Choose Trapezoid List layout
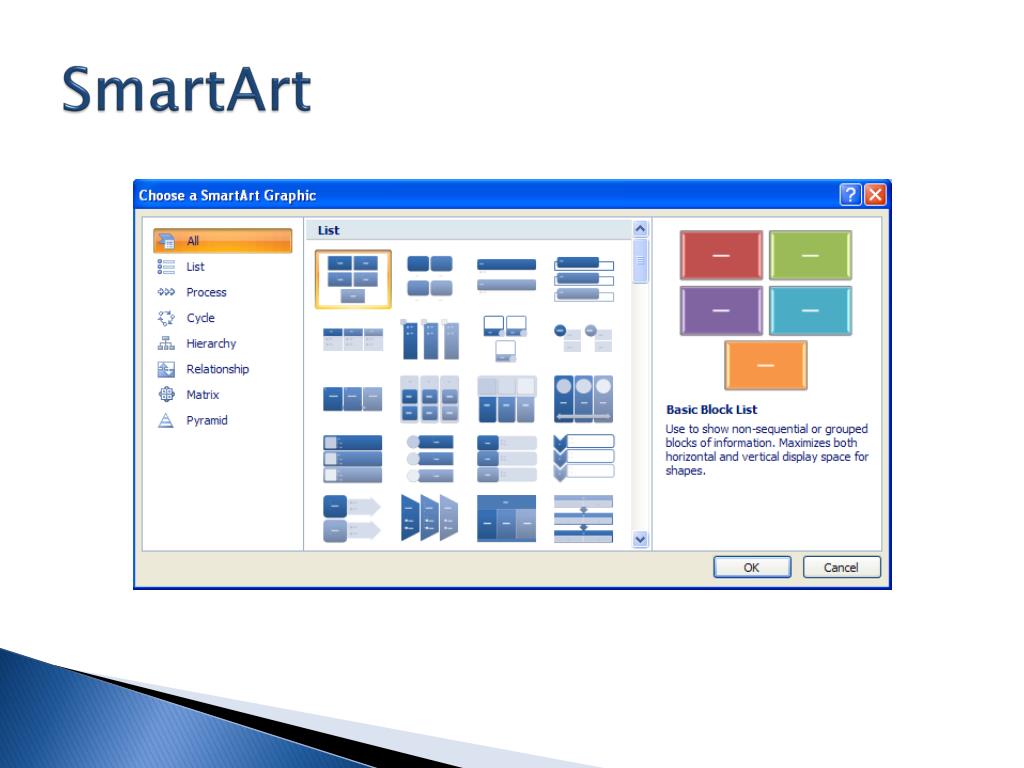1024x768 pixels. (x=430, y=518)
